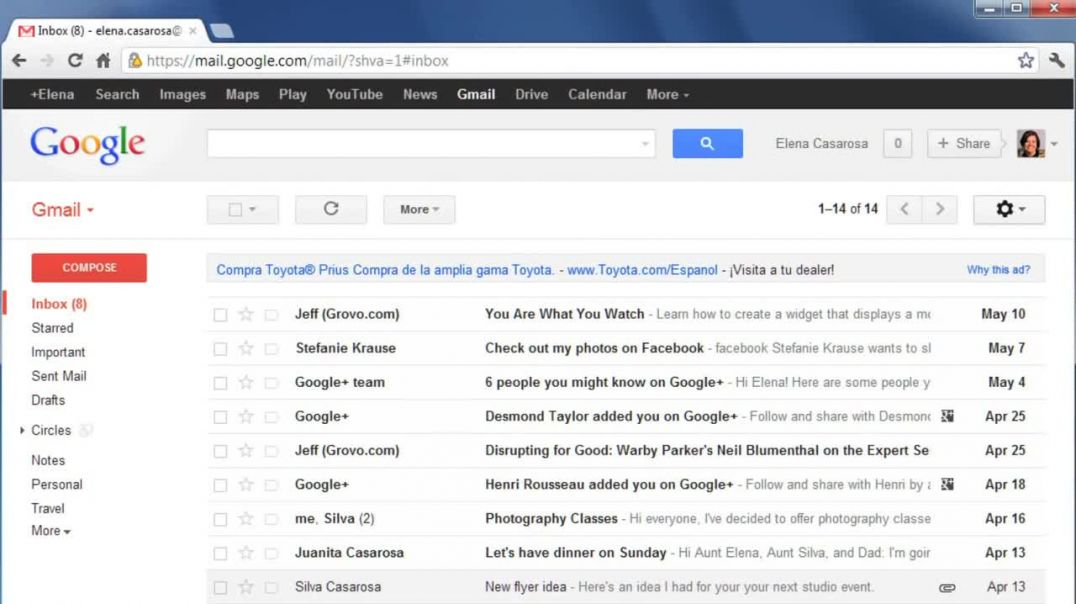Click the browser forward arrow

tap(47, 60)
